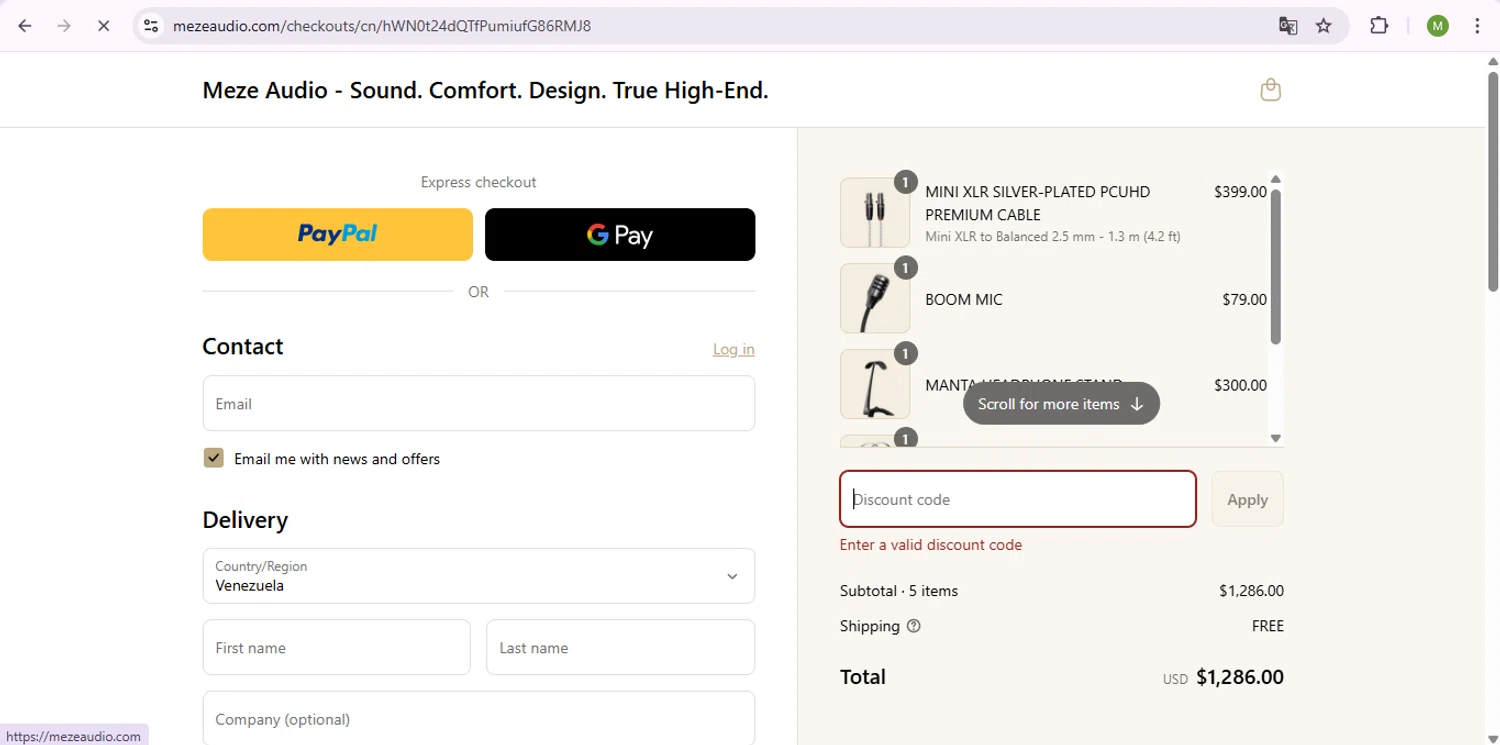Uncheck Email me with news and offers
Image resolution: width=1500 pixels, height=745 pixels.
point(214,458)
